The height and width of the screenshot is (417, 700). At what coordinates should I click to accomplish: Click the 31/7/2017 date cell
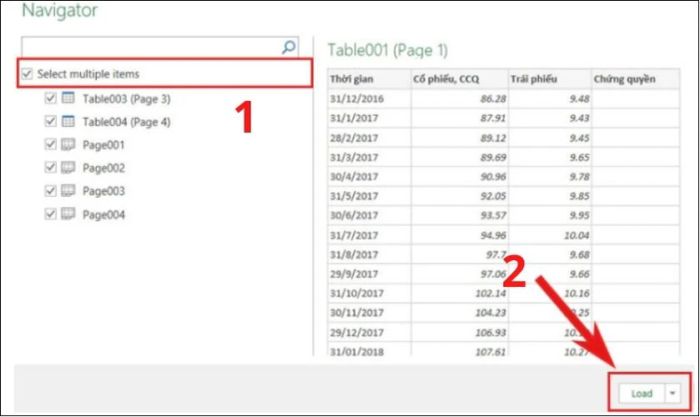(x=369, y=235)
